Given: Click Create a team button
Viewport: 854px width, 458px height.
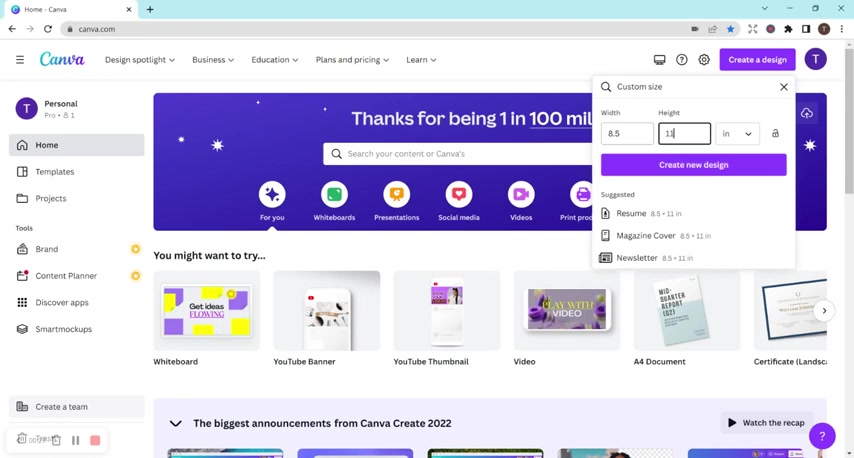Looking at the screenshot, I should click(x=77, y=407).
